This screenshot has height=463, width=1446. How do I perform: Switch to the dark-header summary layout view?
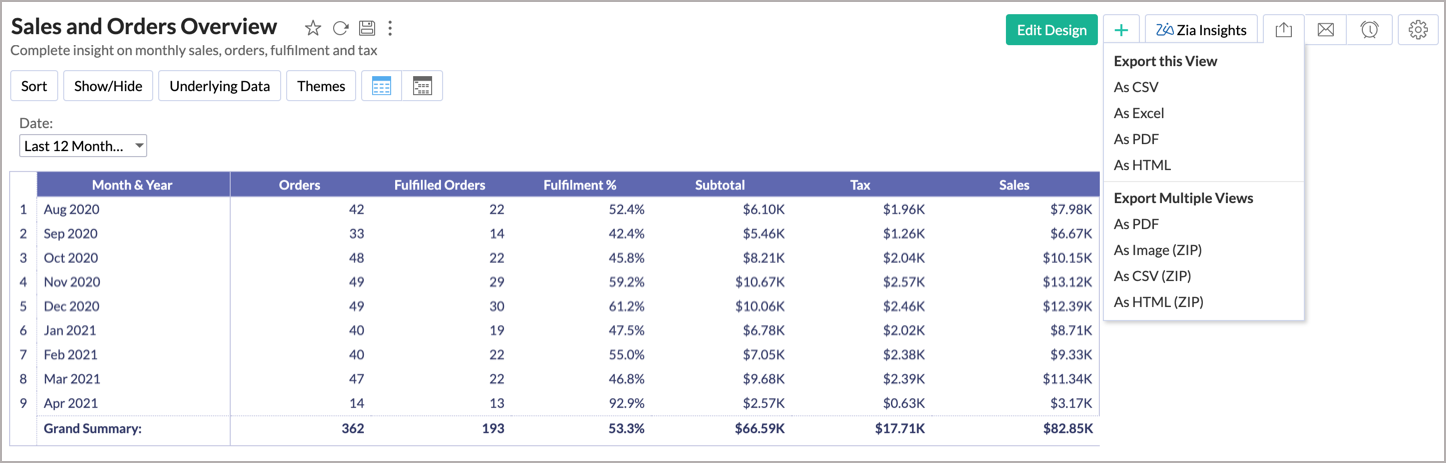pyautogui.click(x=422, y=86)
